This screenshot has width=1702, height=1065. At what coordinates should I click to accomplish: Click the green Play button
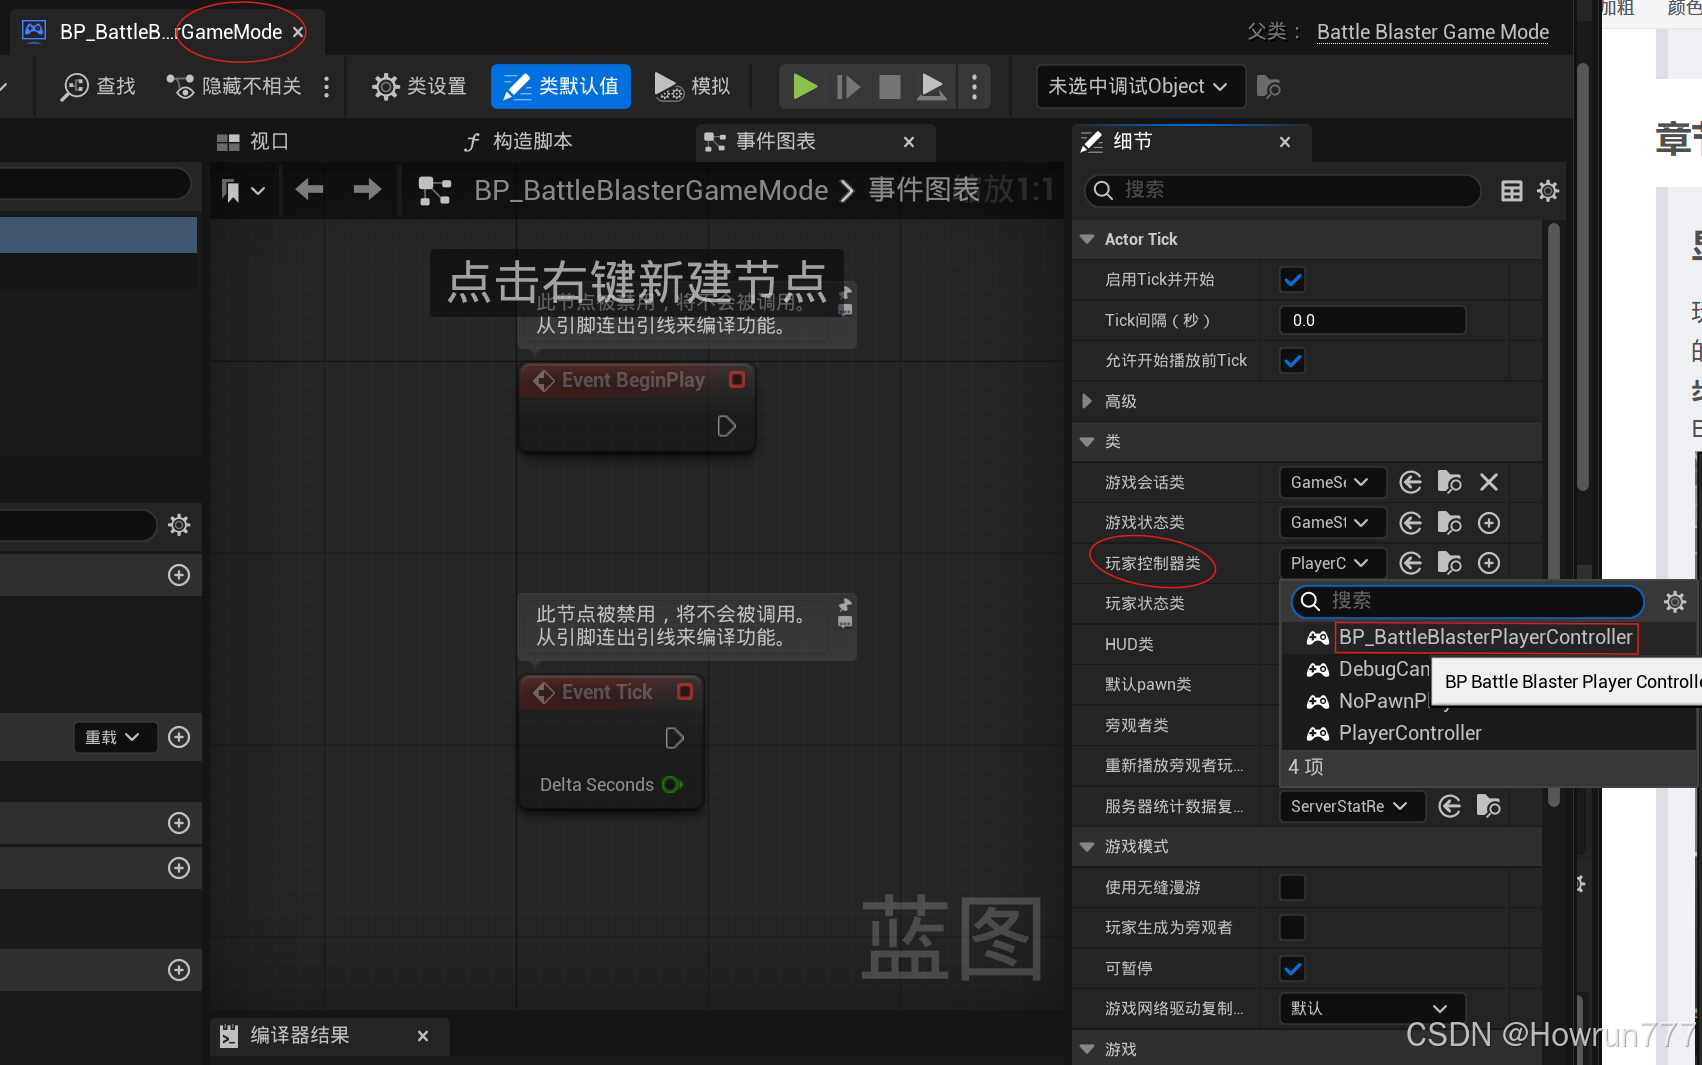click(804, 87)
